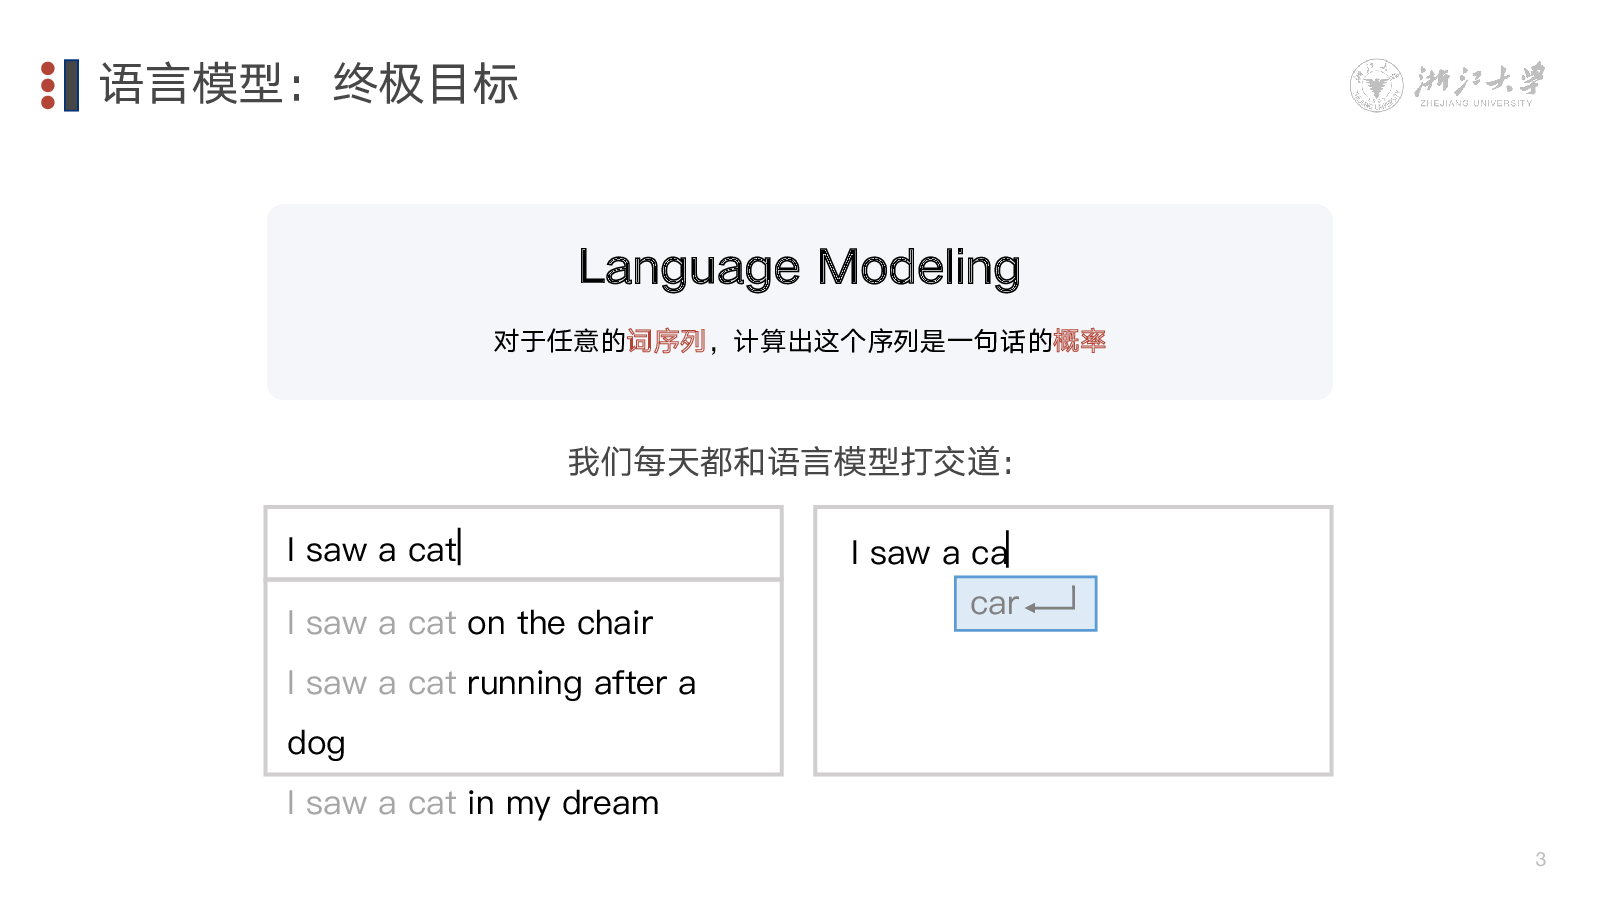
Task: Click the line 我们每天都和语言模型打交道
Action: [791, 462]
